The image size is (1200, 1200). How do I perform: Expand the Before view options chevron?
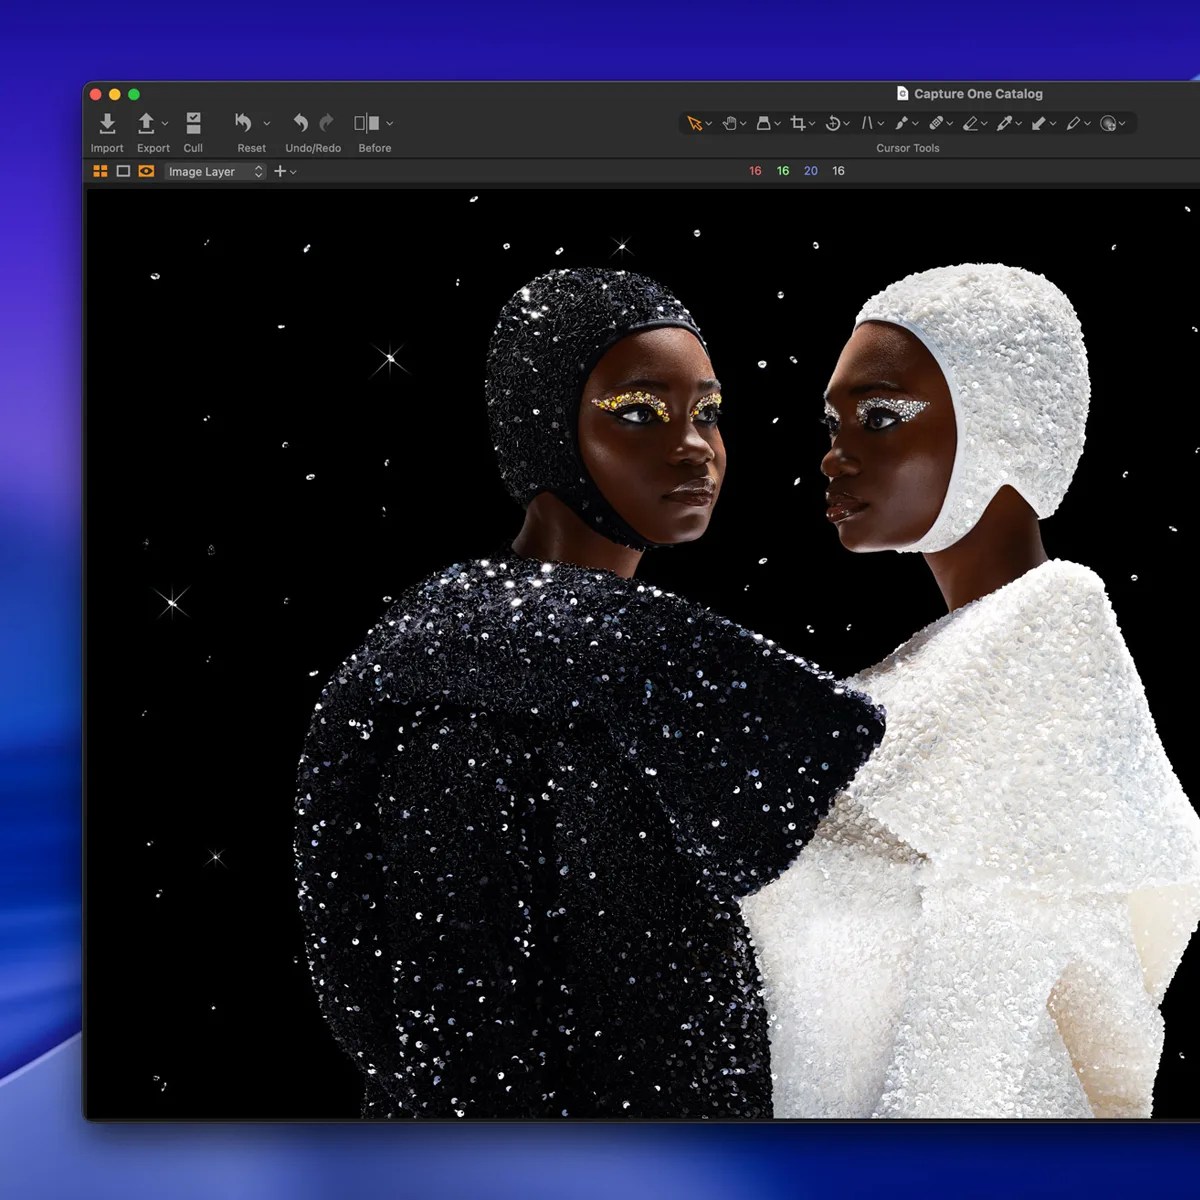click(390, 123)
